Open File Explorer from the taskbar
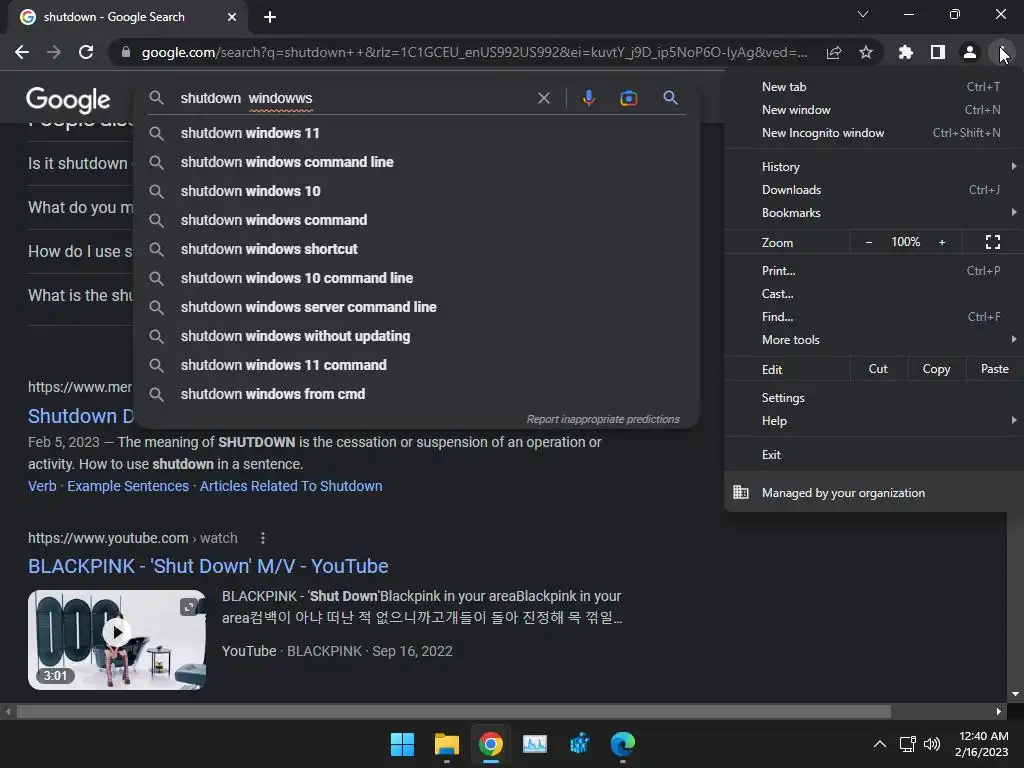 [447, 744]
